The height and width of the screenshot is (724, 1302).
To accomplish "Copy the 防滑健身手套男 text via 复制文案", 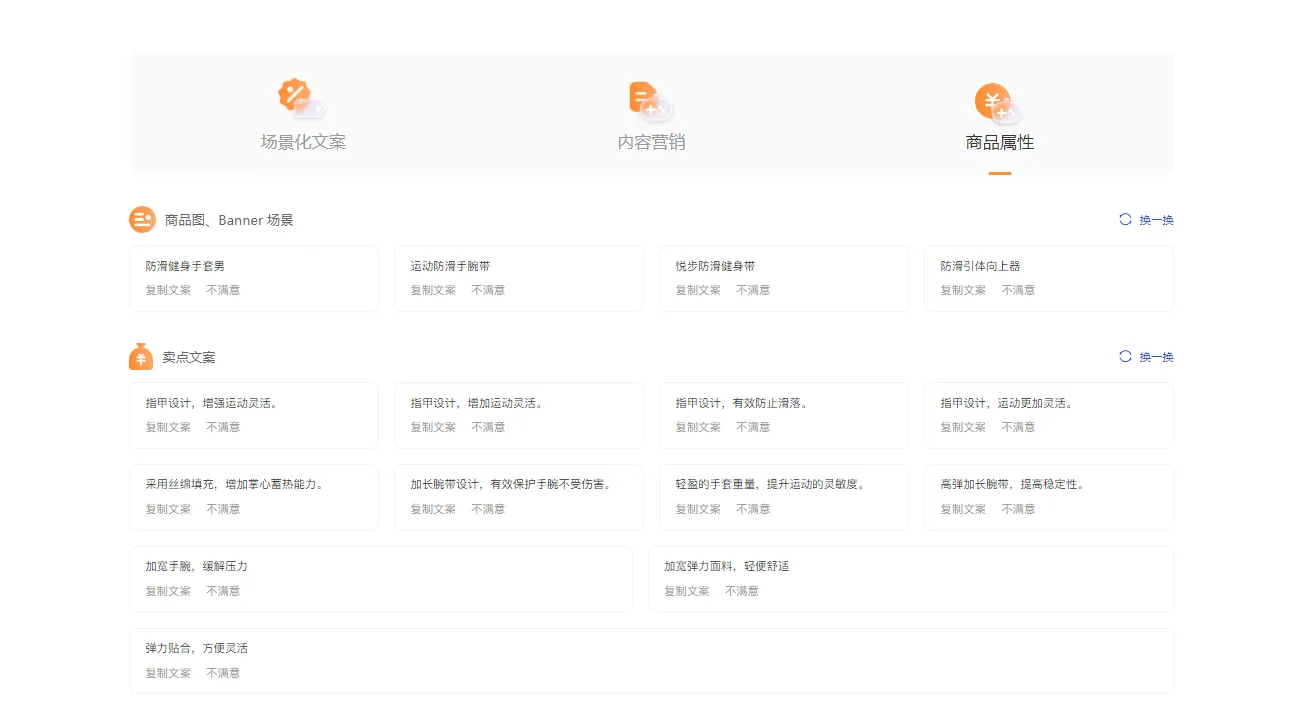I will click(168, 290).
